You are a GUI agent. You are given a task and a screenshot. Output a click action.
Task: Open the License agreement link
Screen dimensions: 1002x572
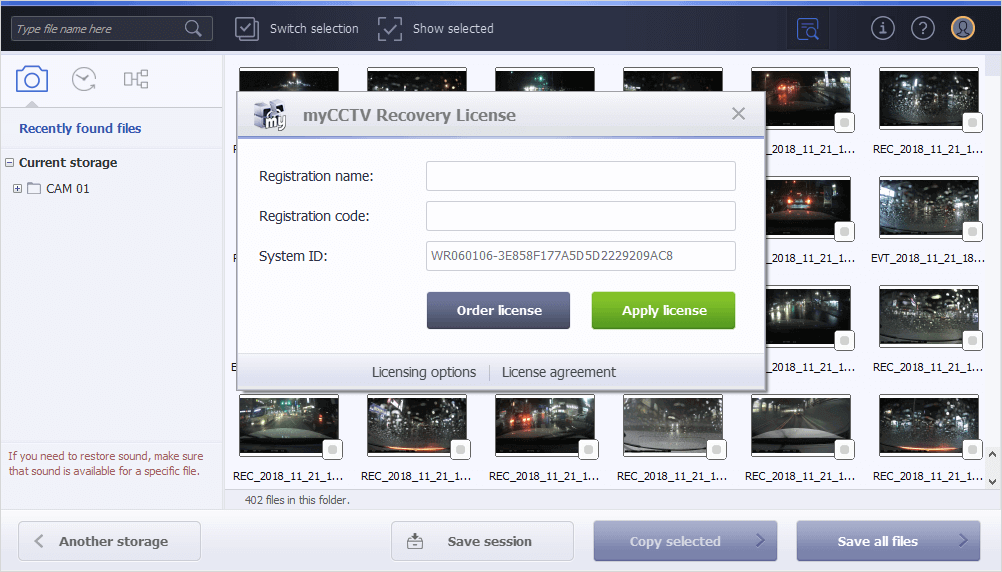(x=559, y=372)
